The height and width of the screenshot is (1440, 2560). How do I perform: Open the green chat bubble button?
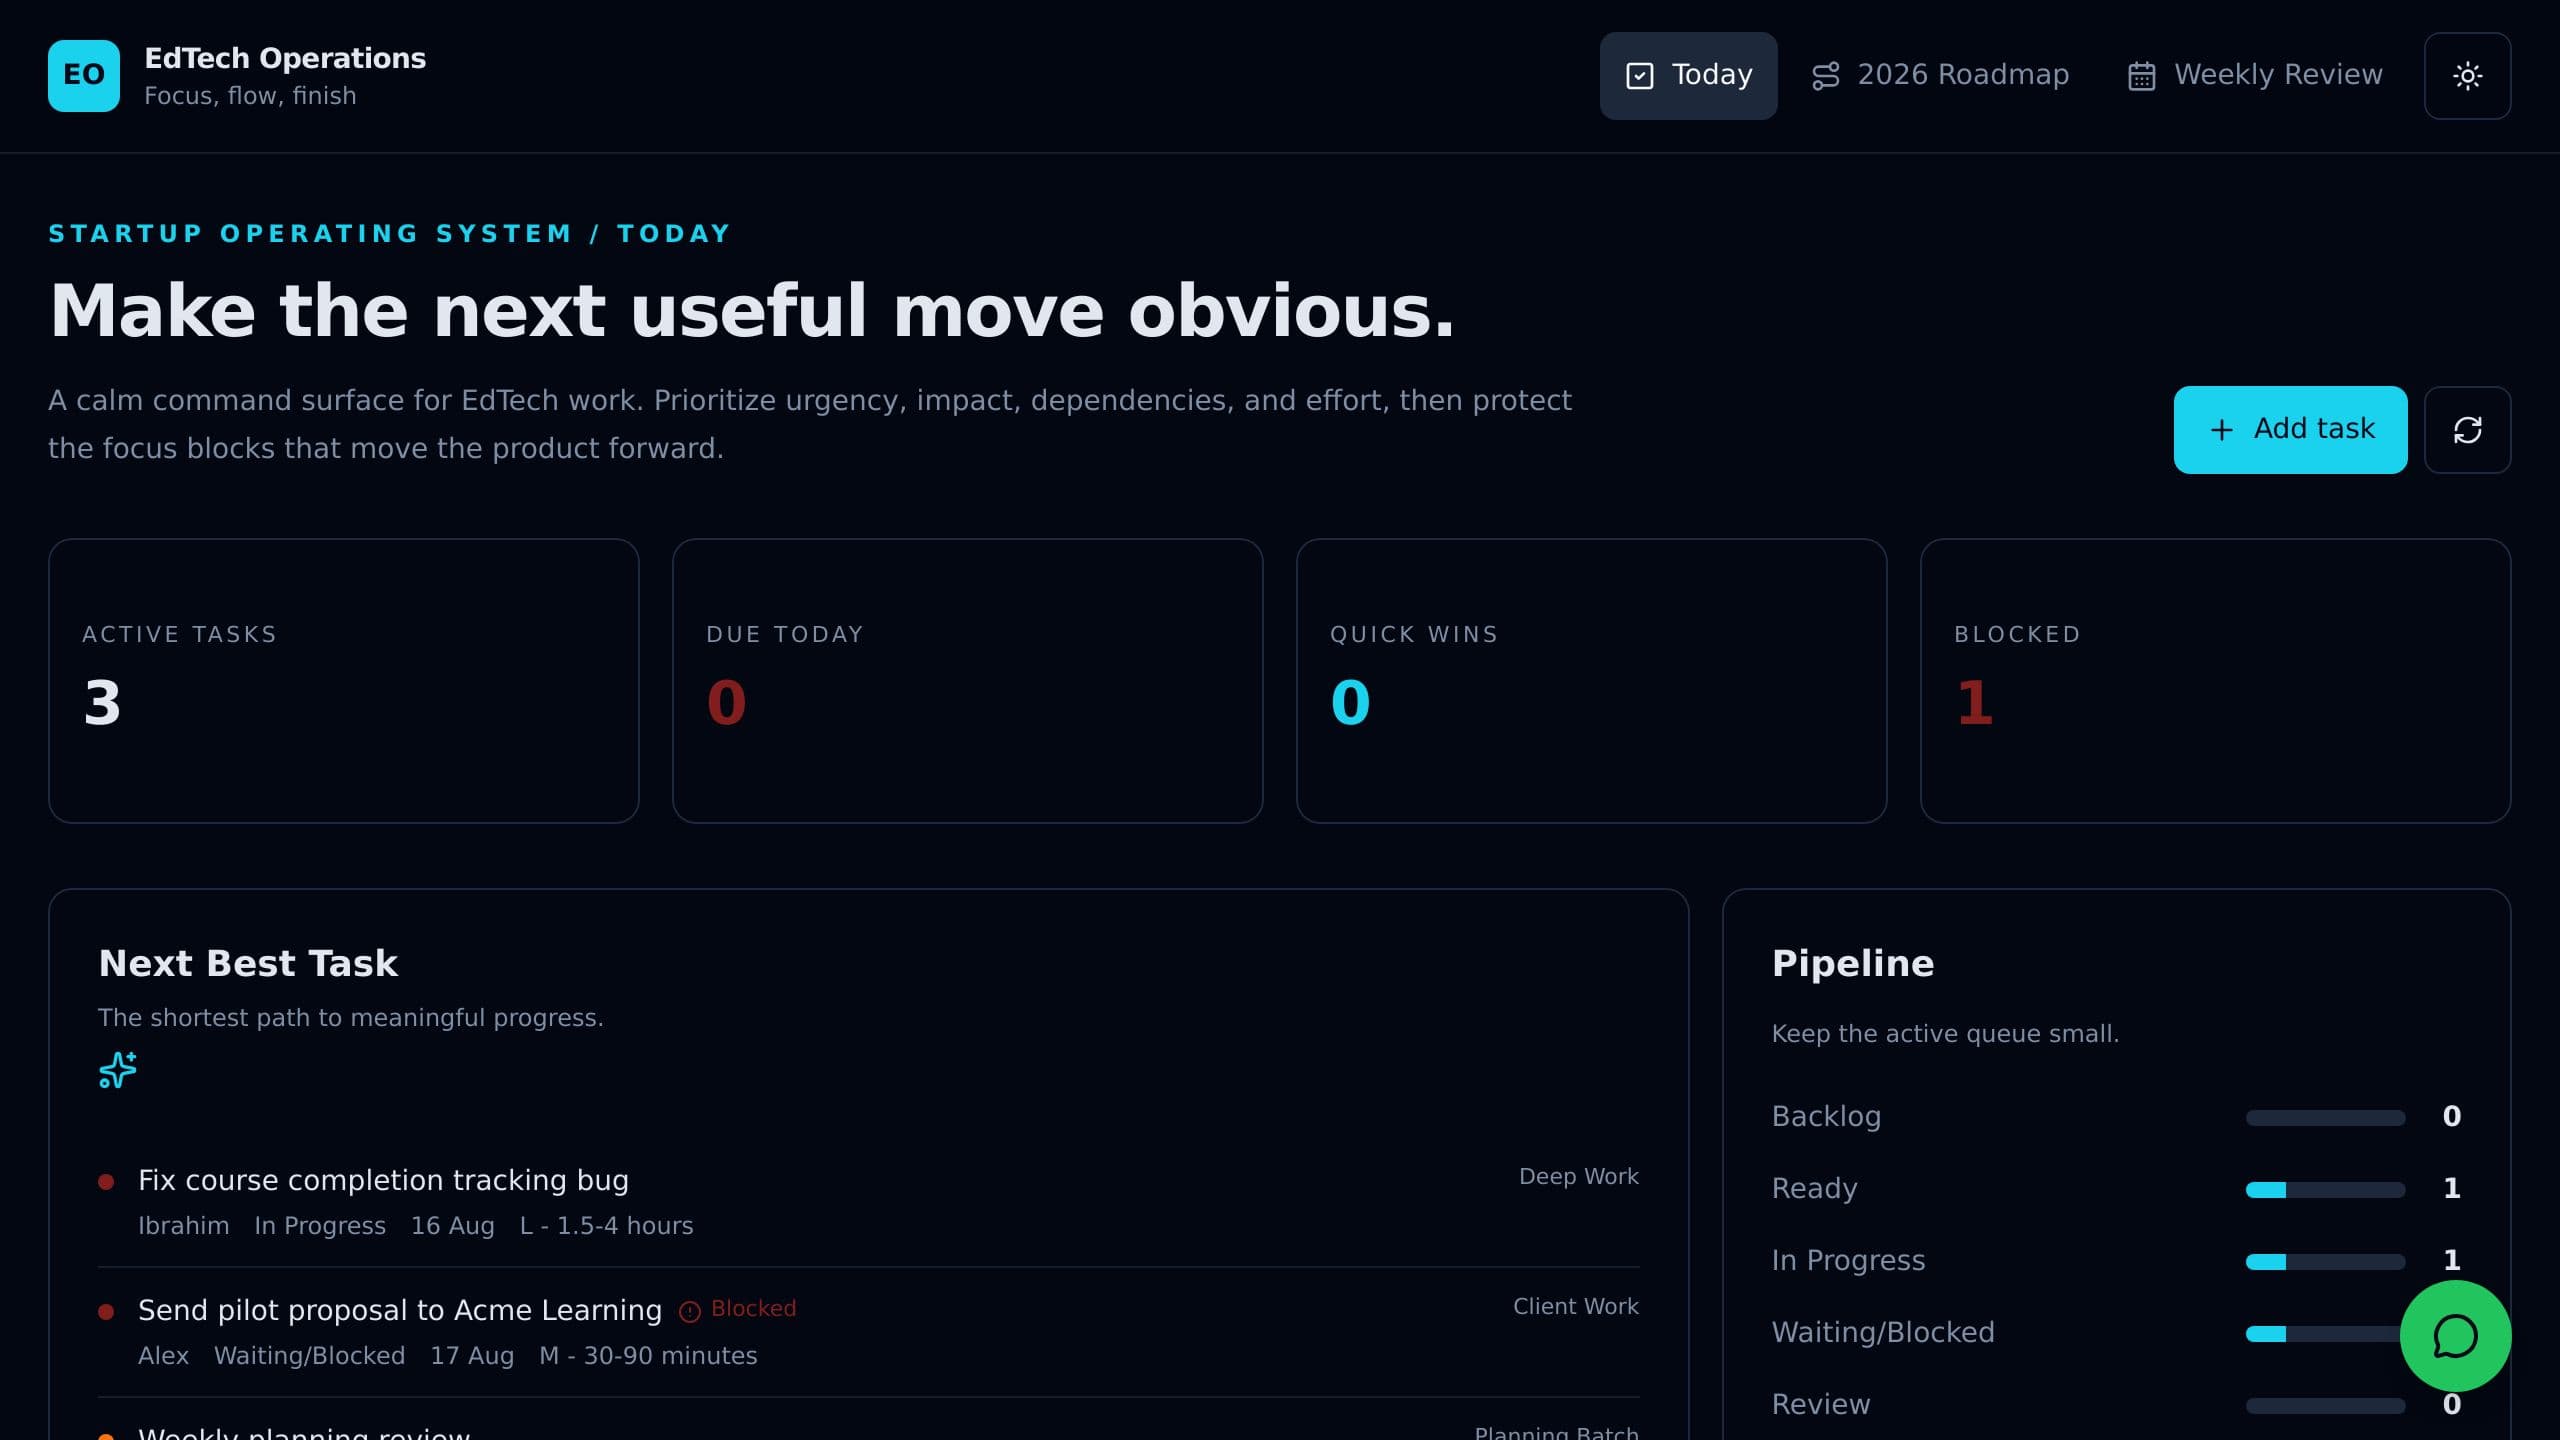[2455, 1336]
